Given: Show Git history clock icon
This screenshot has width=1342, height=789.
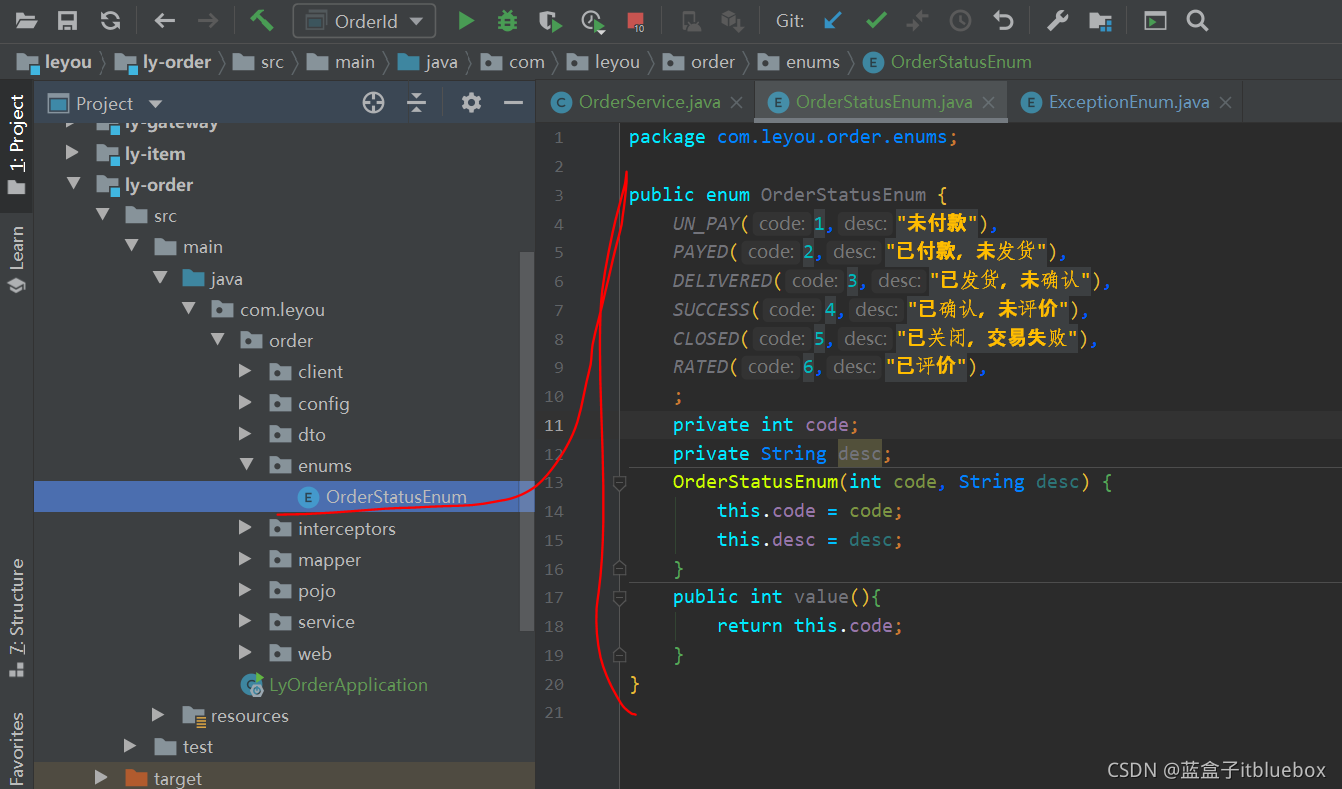Looking at the screenshot, I should [960, 20].
